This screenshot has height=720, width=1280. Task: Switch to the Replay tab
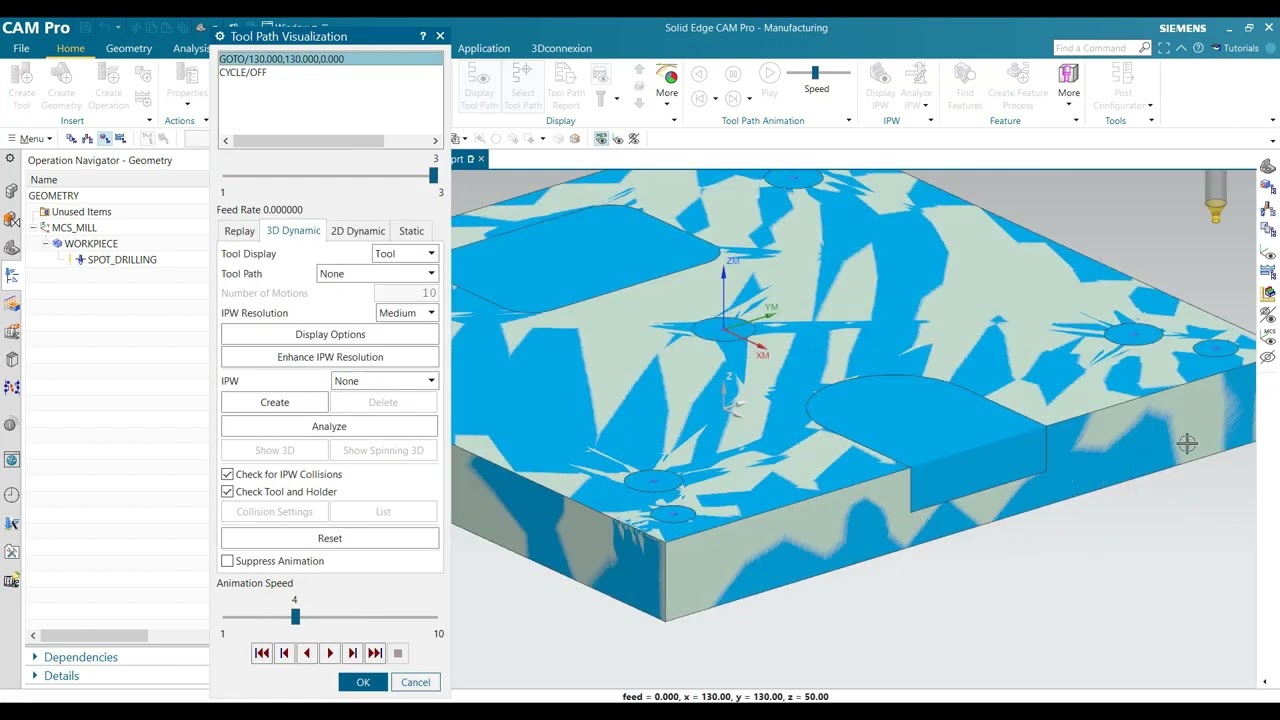(240, 231)
